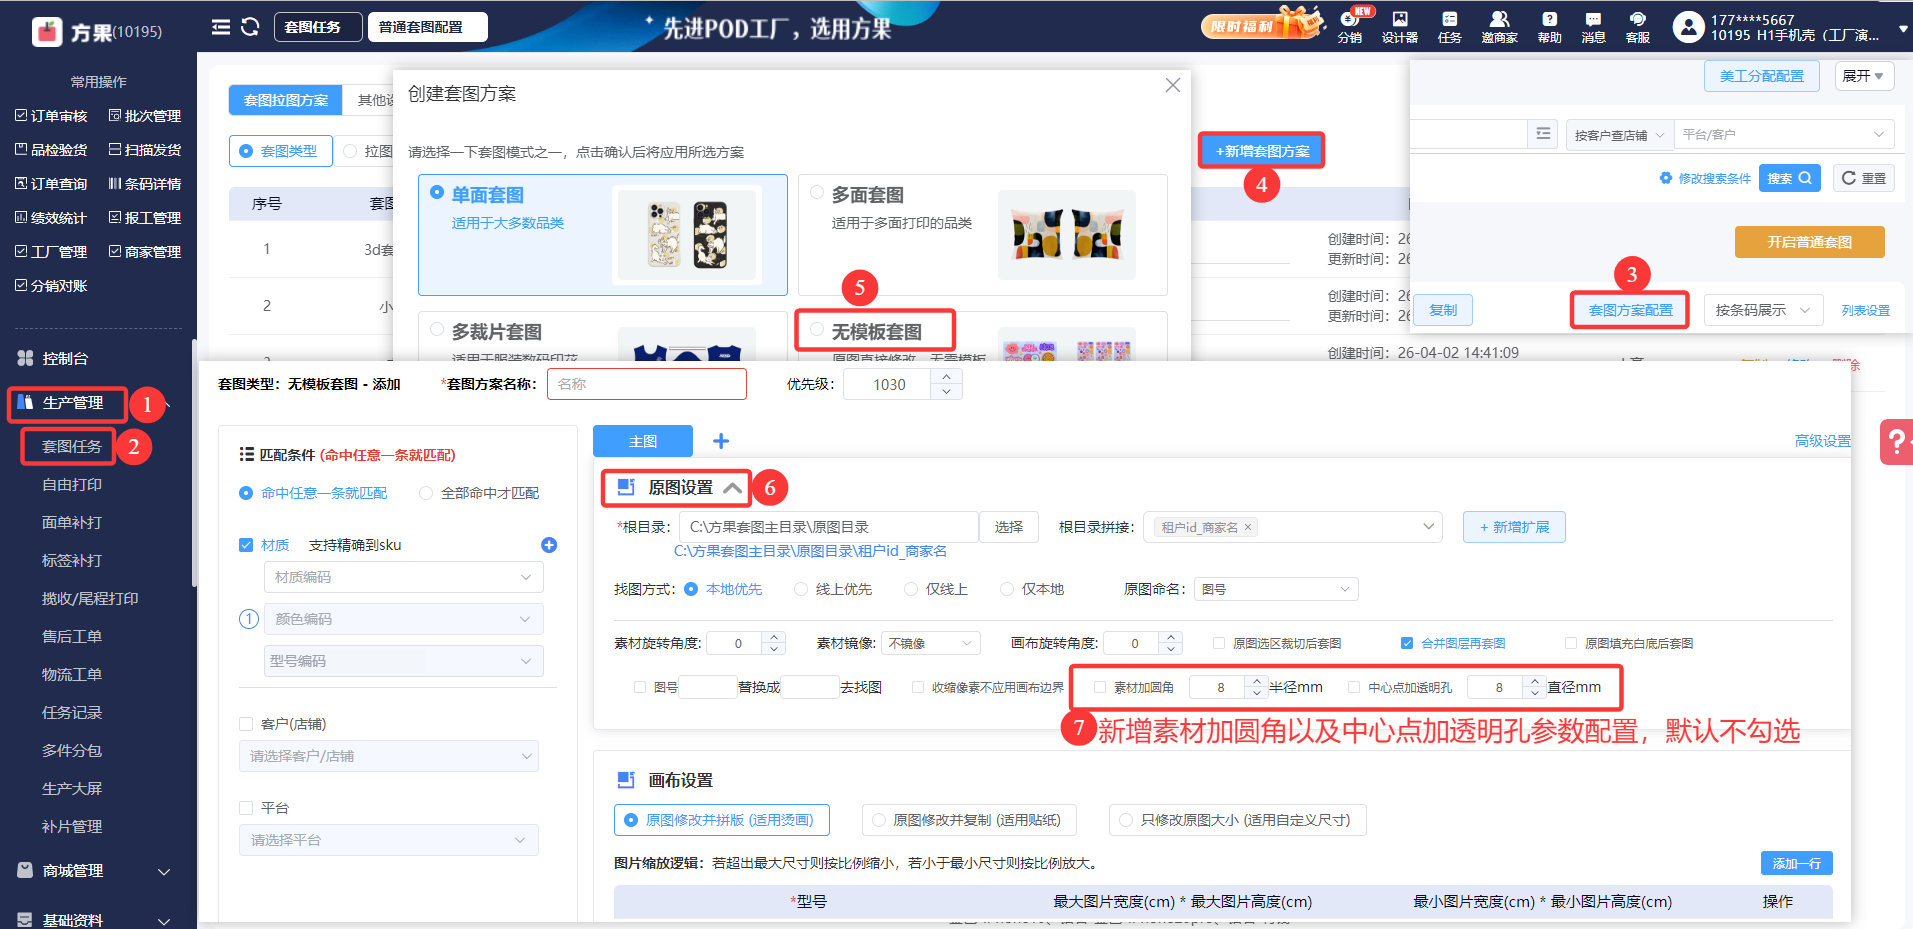Enable 中心点加透明孔 checkbox
This screenshot has height=929, width=1913.
(1354, 687)
